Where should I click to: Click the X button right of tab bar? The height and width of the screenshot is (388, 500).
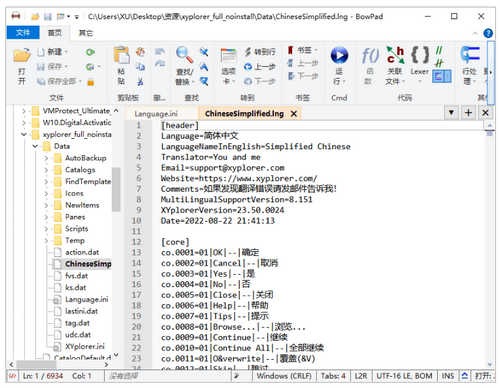pyautogui.click(x=485, y=112)
